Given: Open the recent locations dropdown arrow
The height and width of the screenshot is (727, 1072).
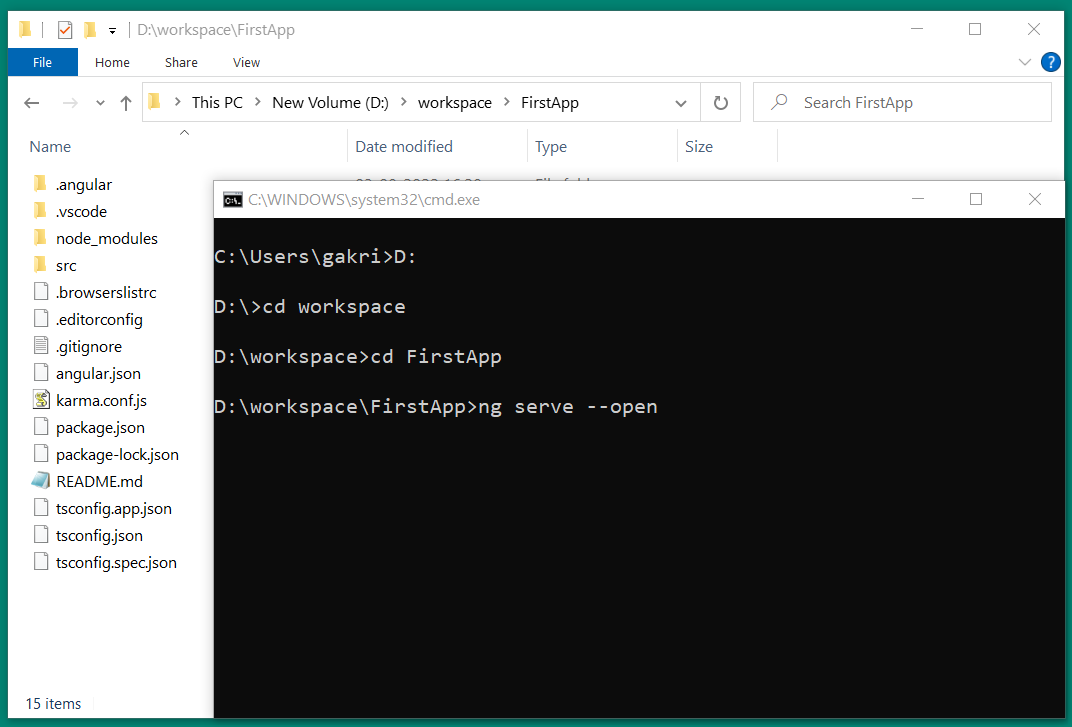Looking at the screenshot, I should click(x=100, y=103).
